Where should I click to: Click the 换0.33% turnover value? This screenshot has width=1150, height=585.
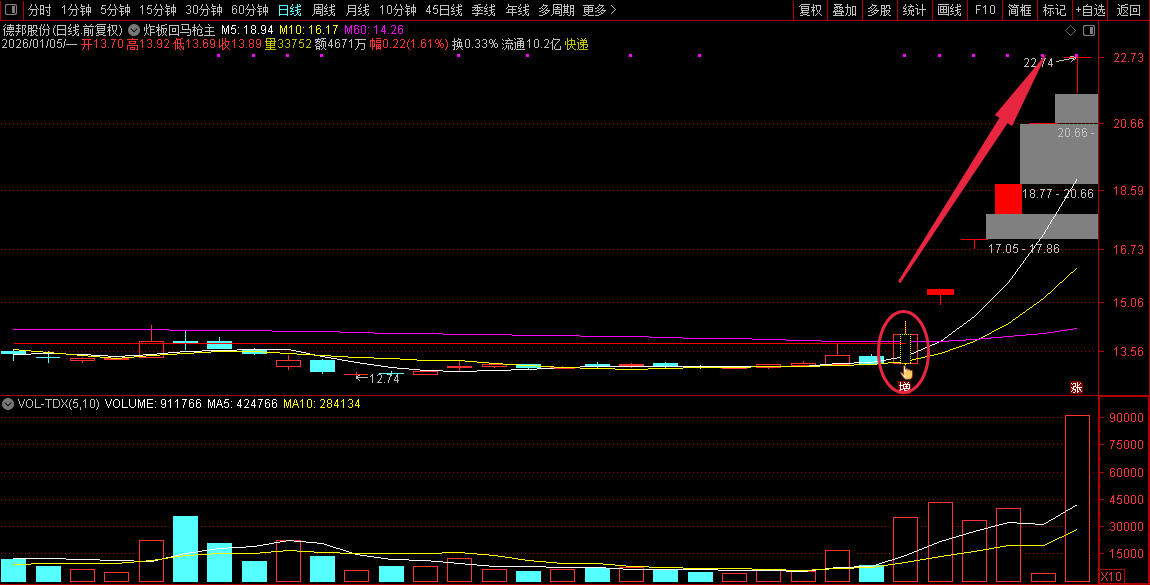[475, 44]
